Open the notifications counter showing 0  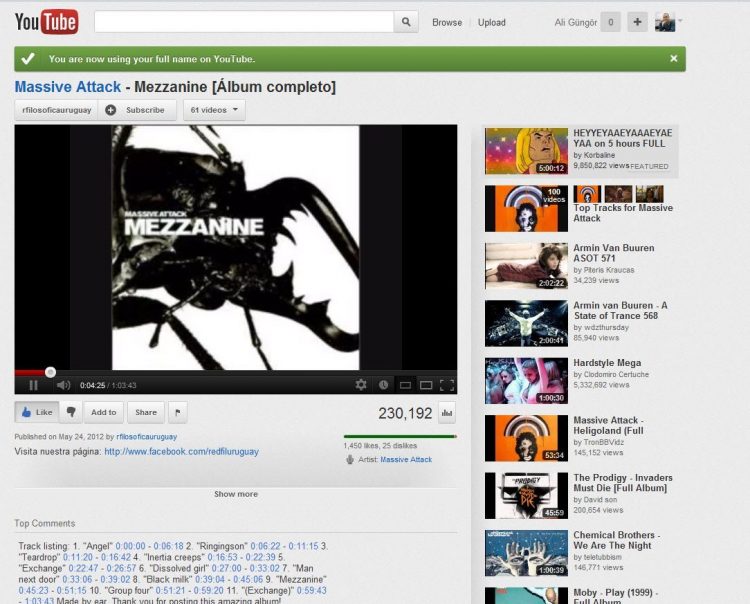(610, 22)
